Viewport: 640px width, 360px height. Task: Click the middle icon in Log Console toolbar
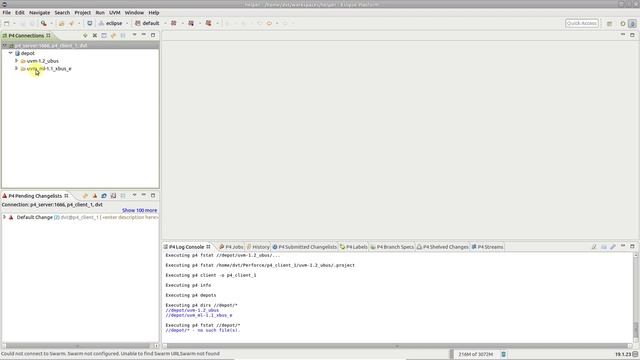(604, 247)
